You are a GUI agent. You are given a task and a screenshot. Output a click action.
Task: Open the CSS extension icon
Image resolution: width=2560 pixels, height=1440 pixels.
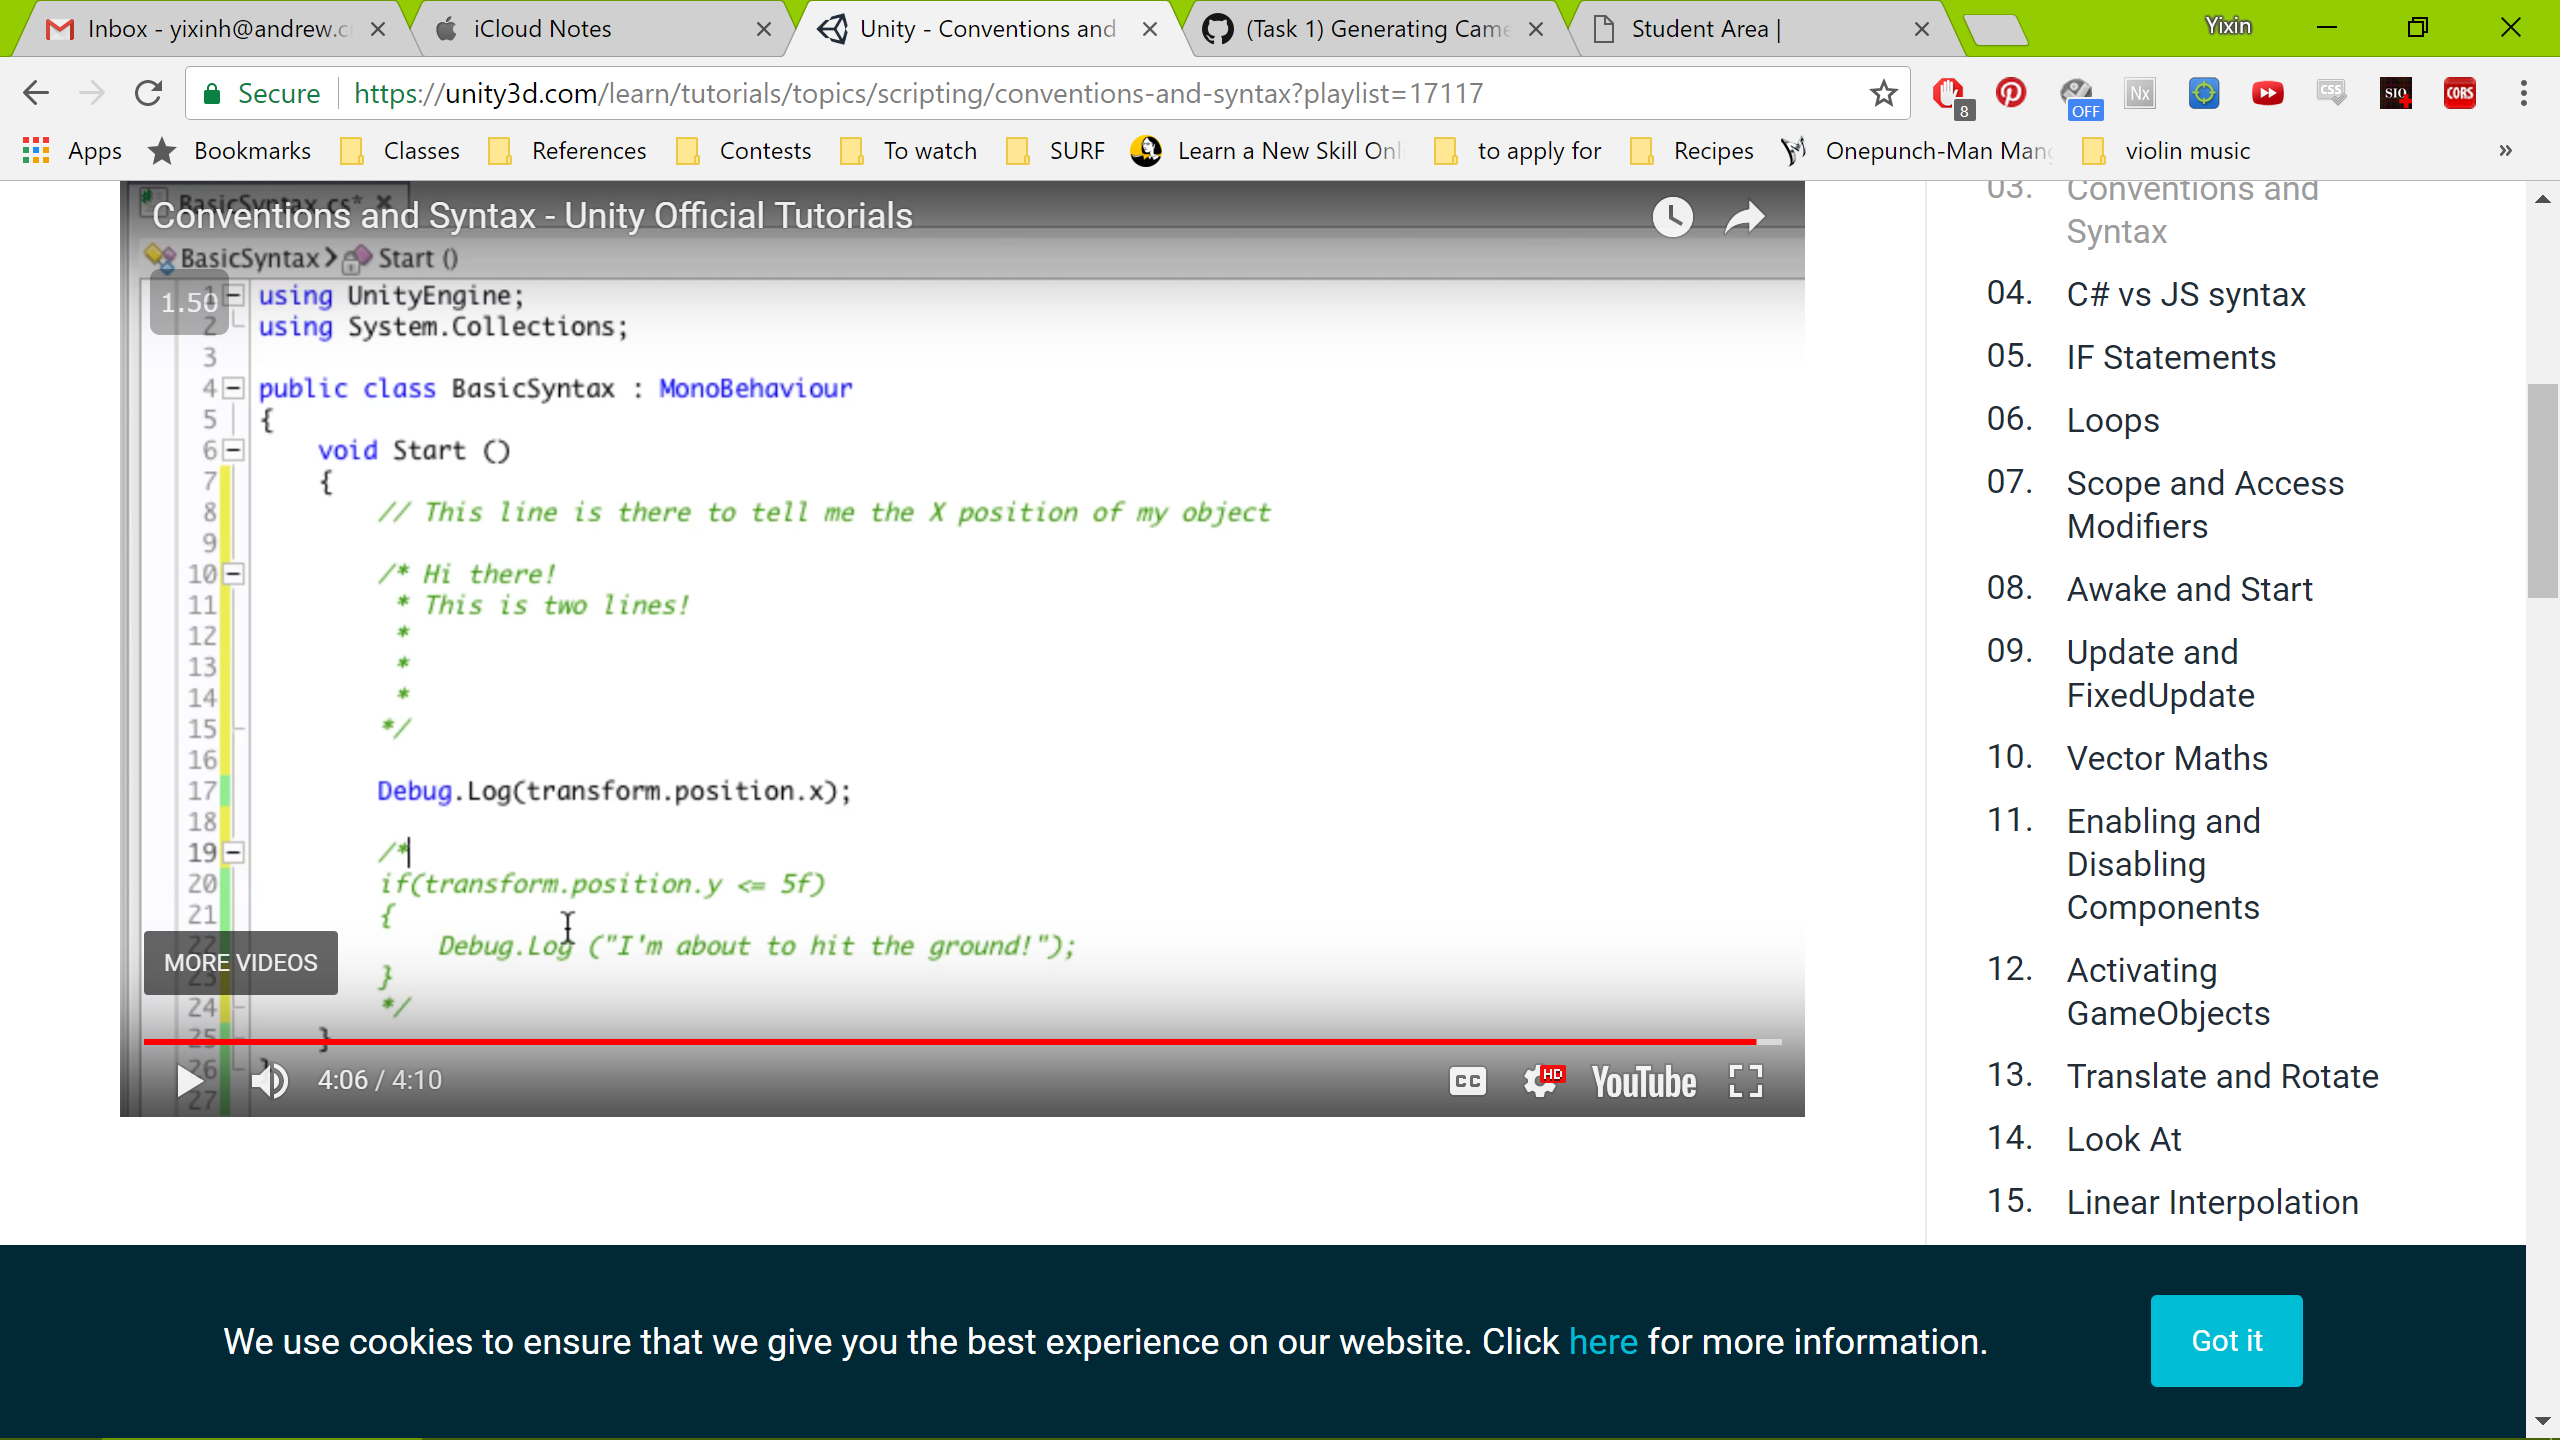pos(2331,93)
